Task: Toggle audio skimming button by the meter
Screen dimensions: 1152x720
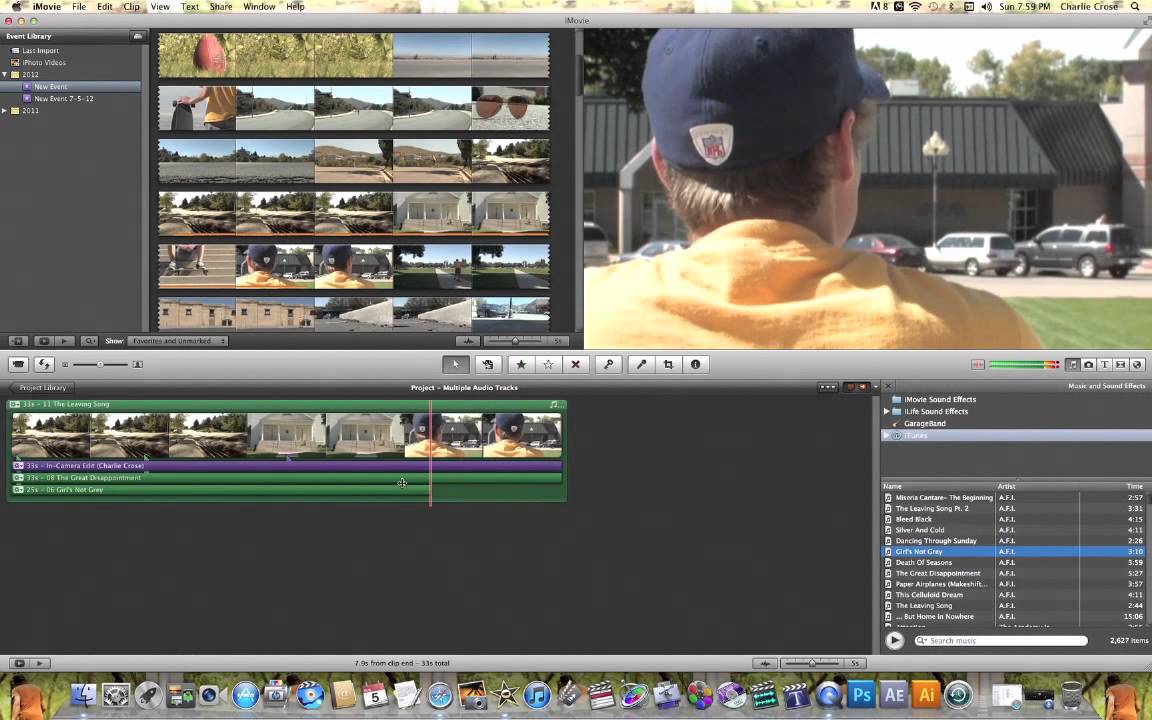Action: (x=977, y=364)
